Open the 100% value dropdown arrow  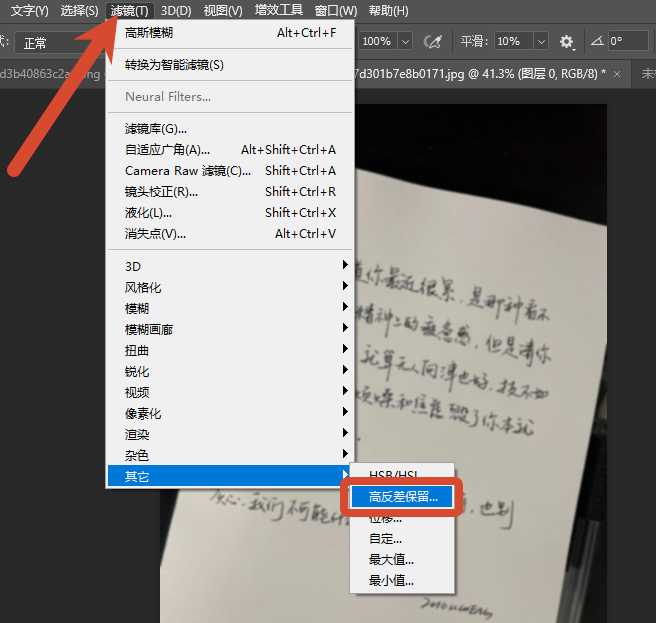click(x=405, y=41)
